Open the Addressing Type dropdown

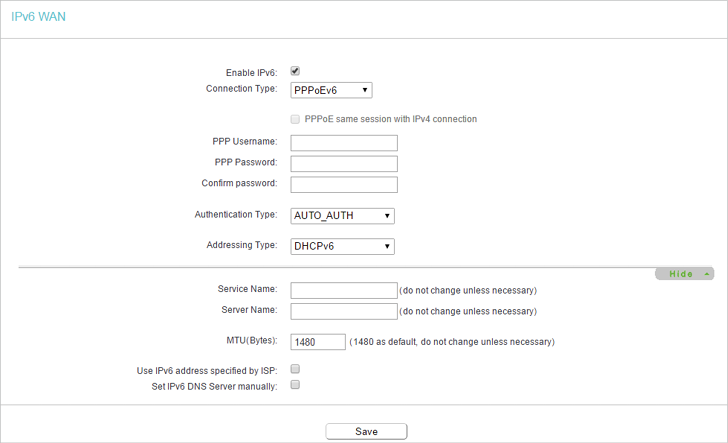click(x=343, y=247)
